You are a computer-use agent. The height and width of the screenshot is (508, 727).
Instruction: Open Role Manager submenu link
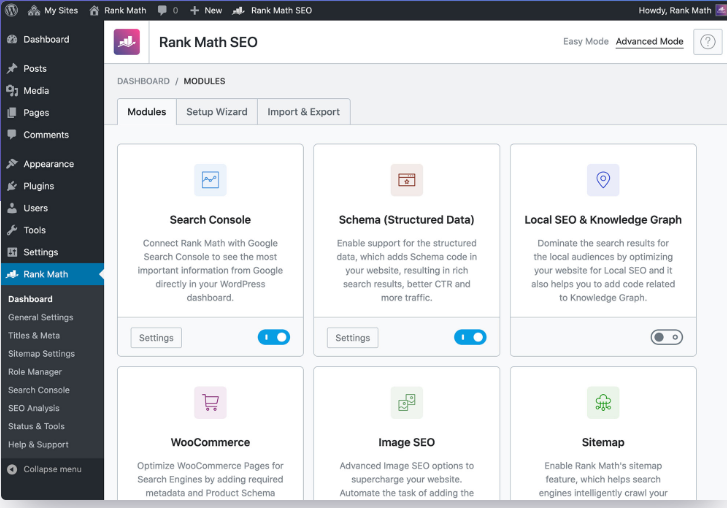coord(35,372)
